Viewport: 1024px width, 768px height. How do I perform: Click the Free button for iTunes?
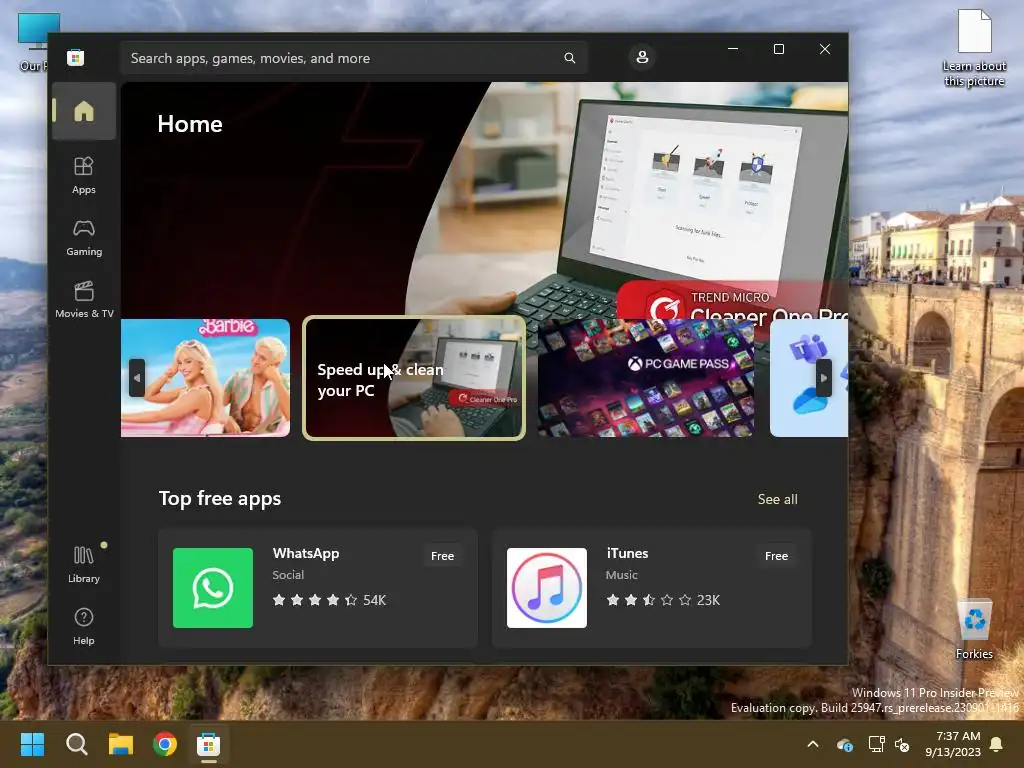(776, 556)
